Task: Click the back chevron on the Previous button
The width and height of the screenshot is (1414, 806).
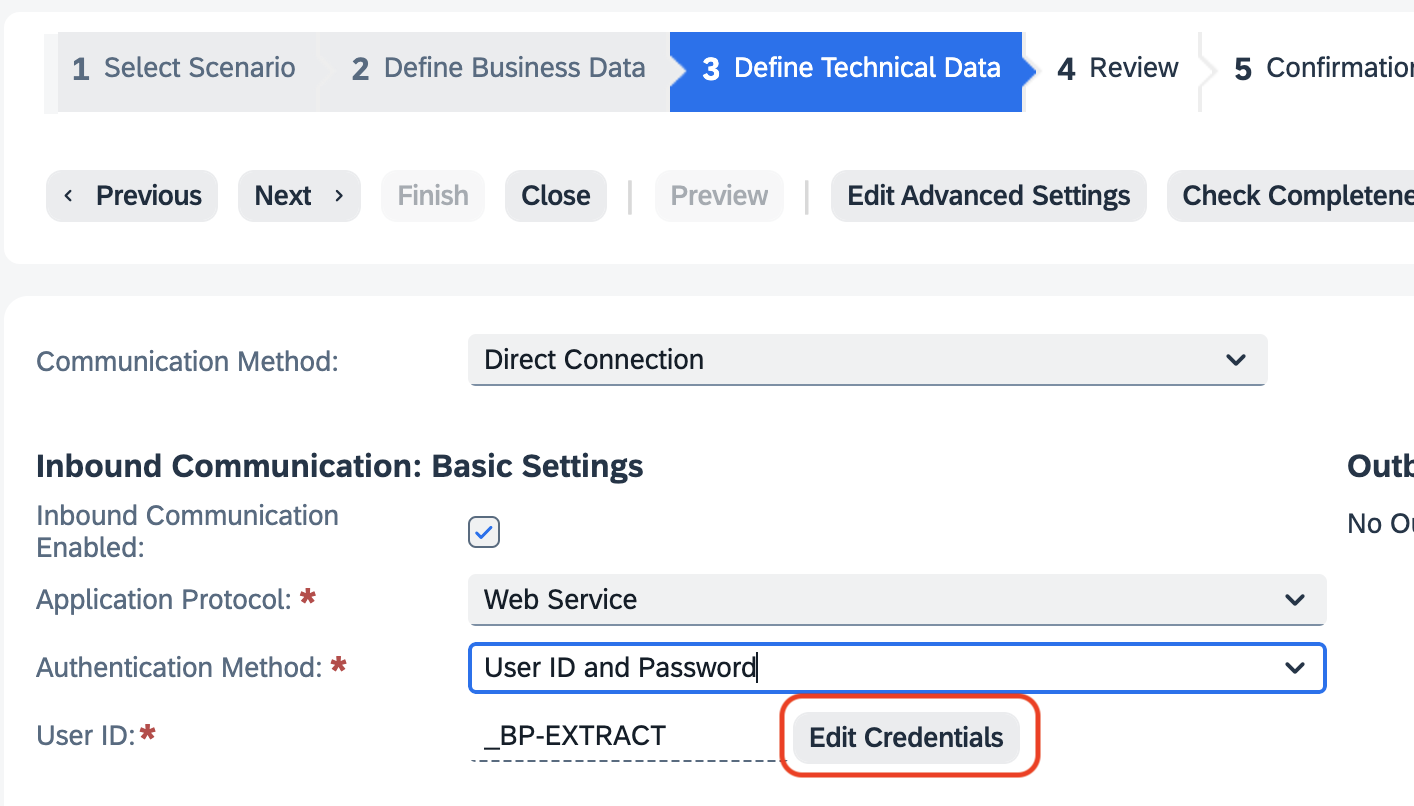Action: 68,196
